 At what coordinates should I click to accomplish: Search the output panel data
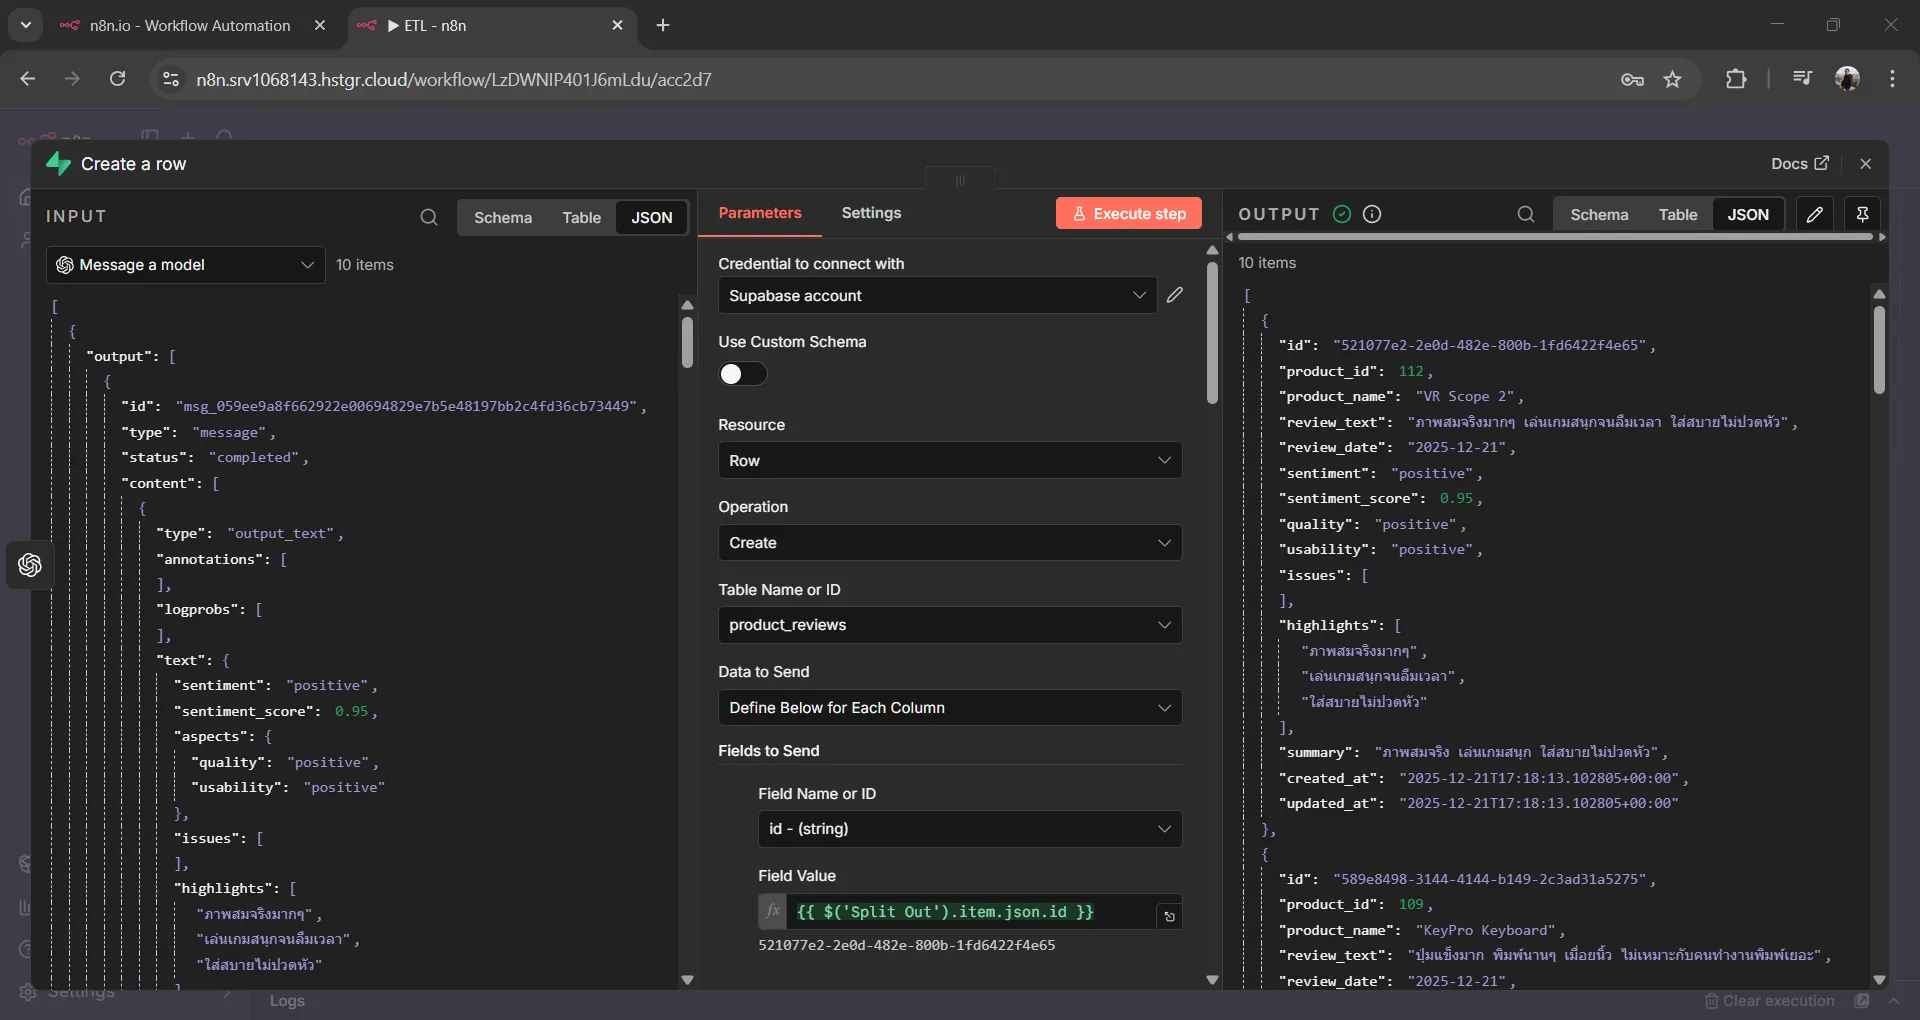pos(1525,214)
